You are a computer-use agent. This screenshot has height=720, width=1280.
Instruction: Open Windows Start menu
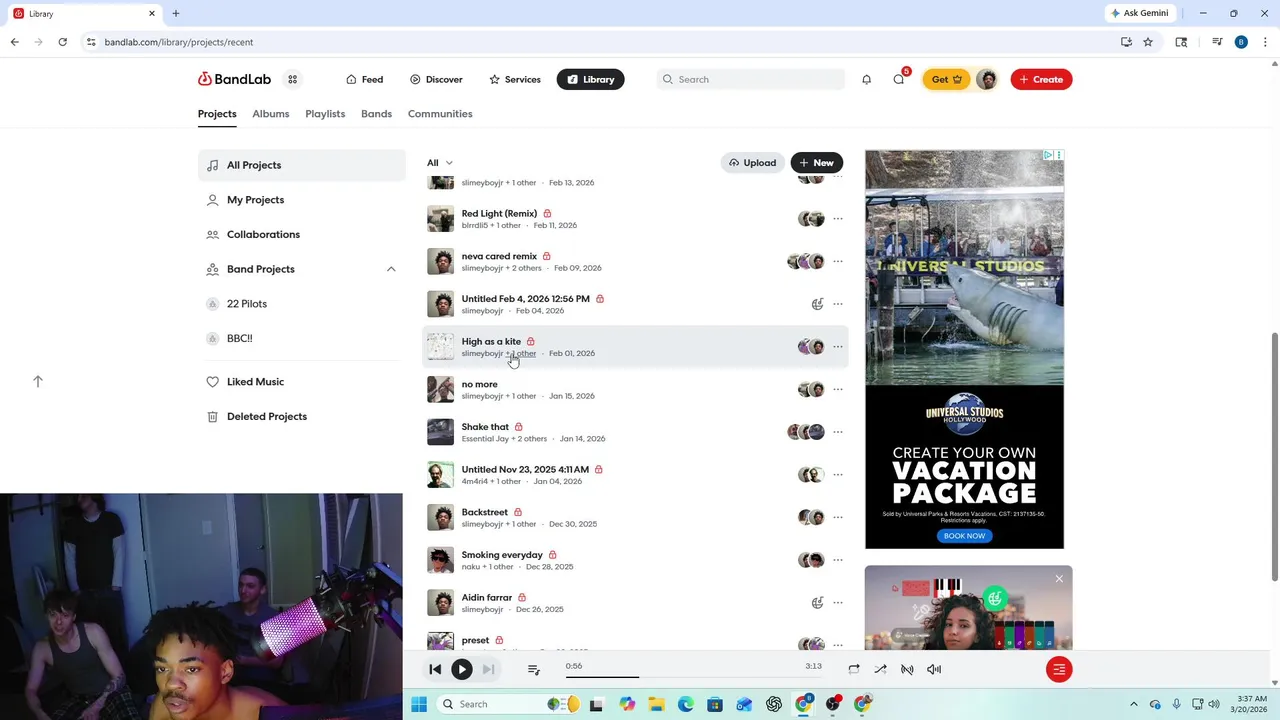coord(419,704)
